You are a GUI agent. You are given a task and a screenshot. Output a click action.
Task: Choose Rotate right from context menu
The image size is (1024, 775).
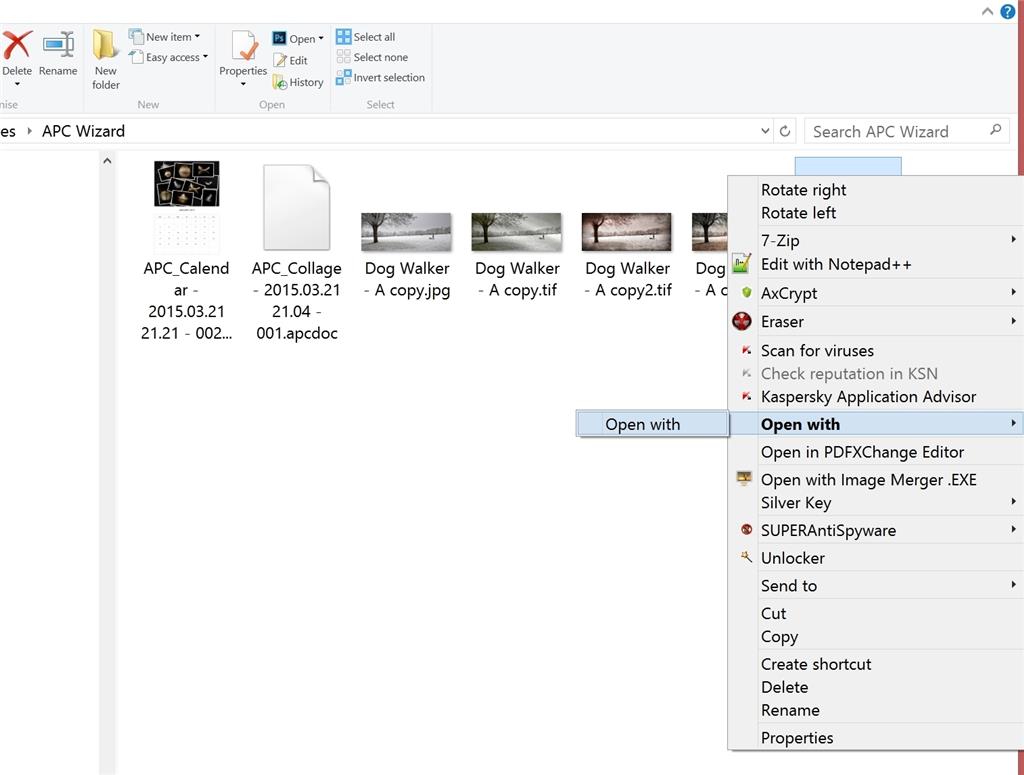(803, 190)
